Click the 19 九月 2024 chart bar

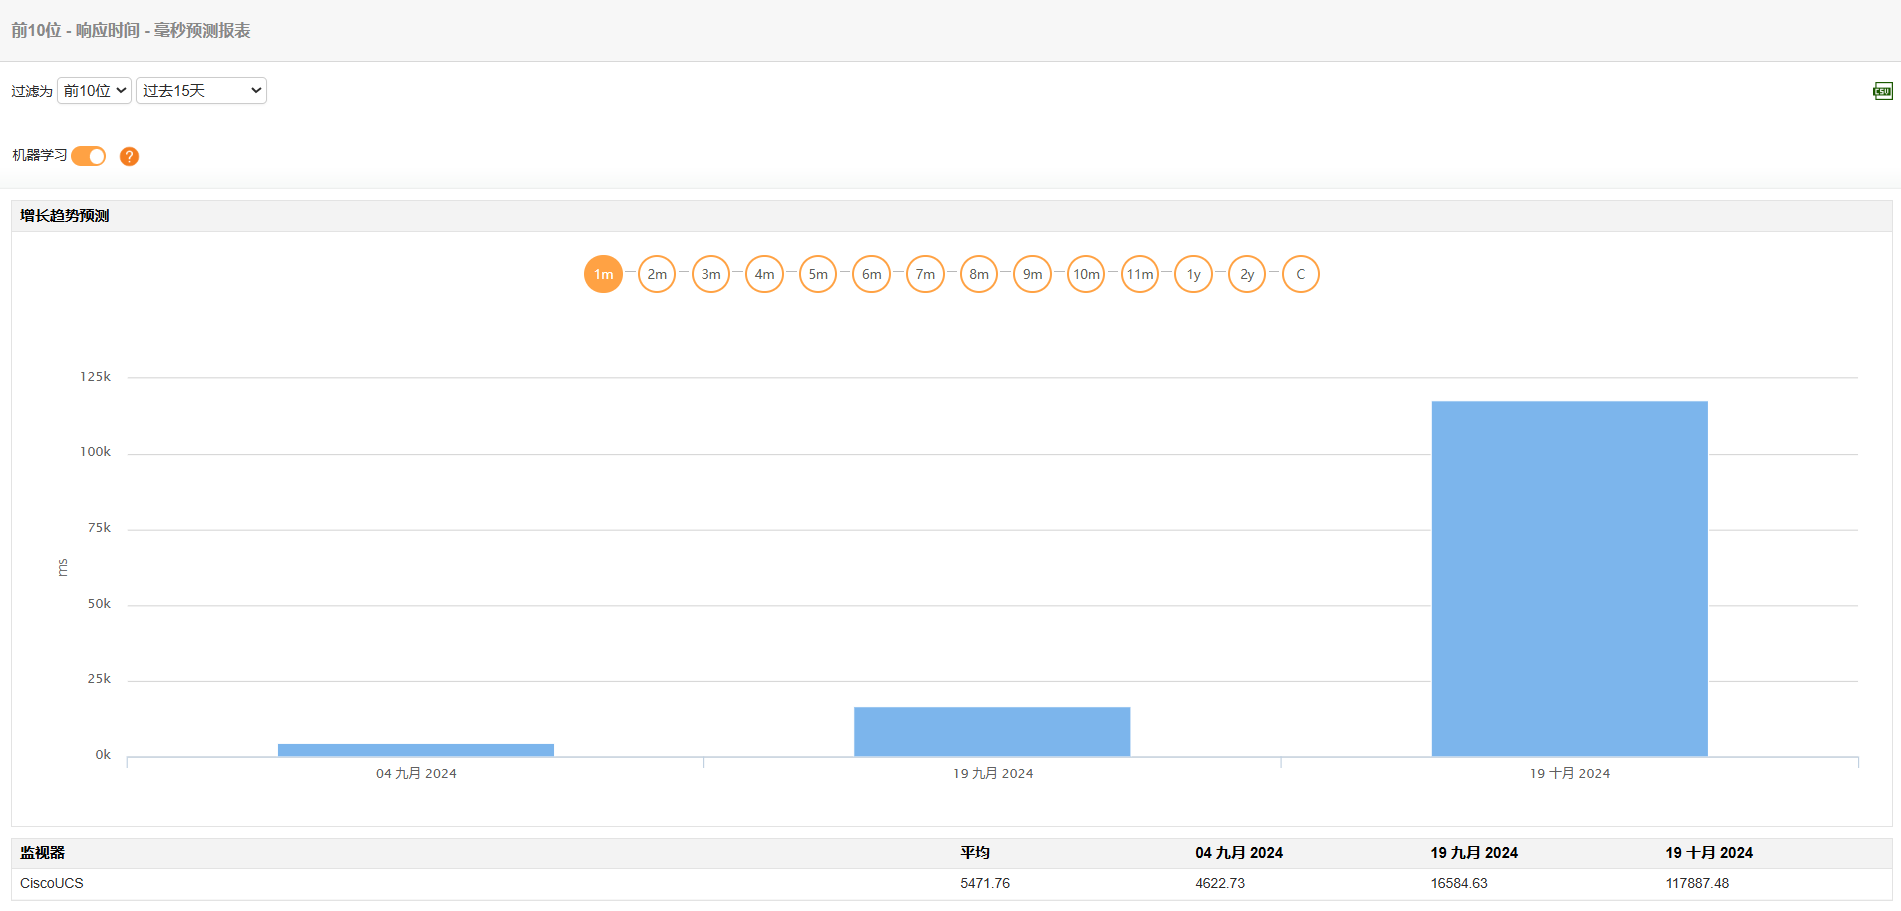point(992,731)
